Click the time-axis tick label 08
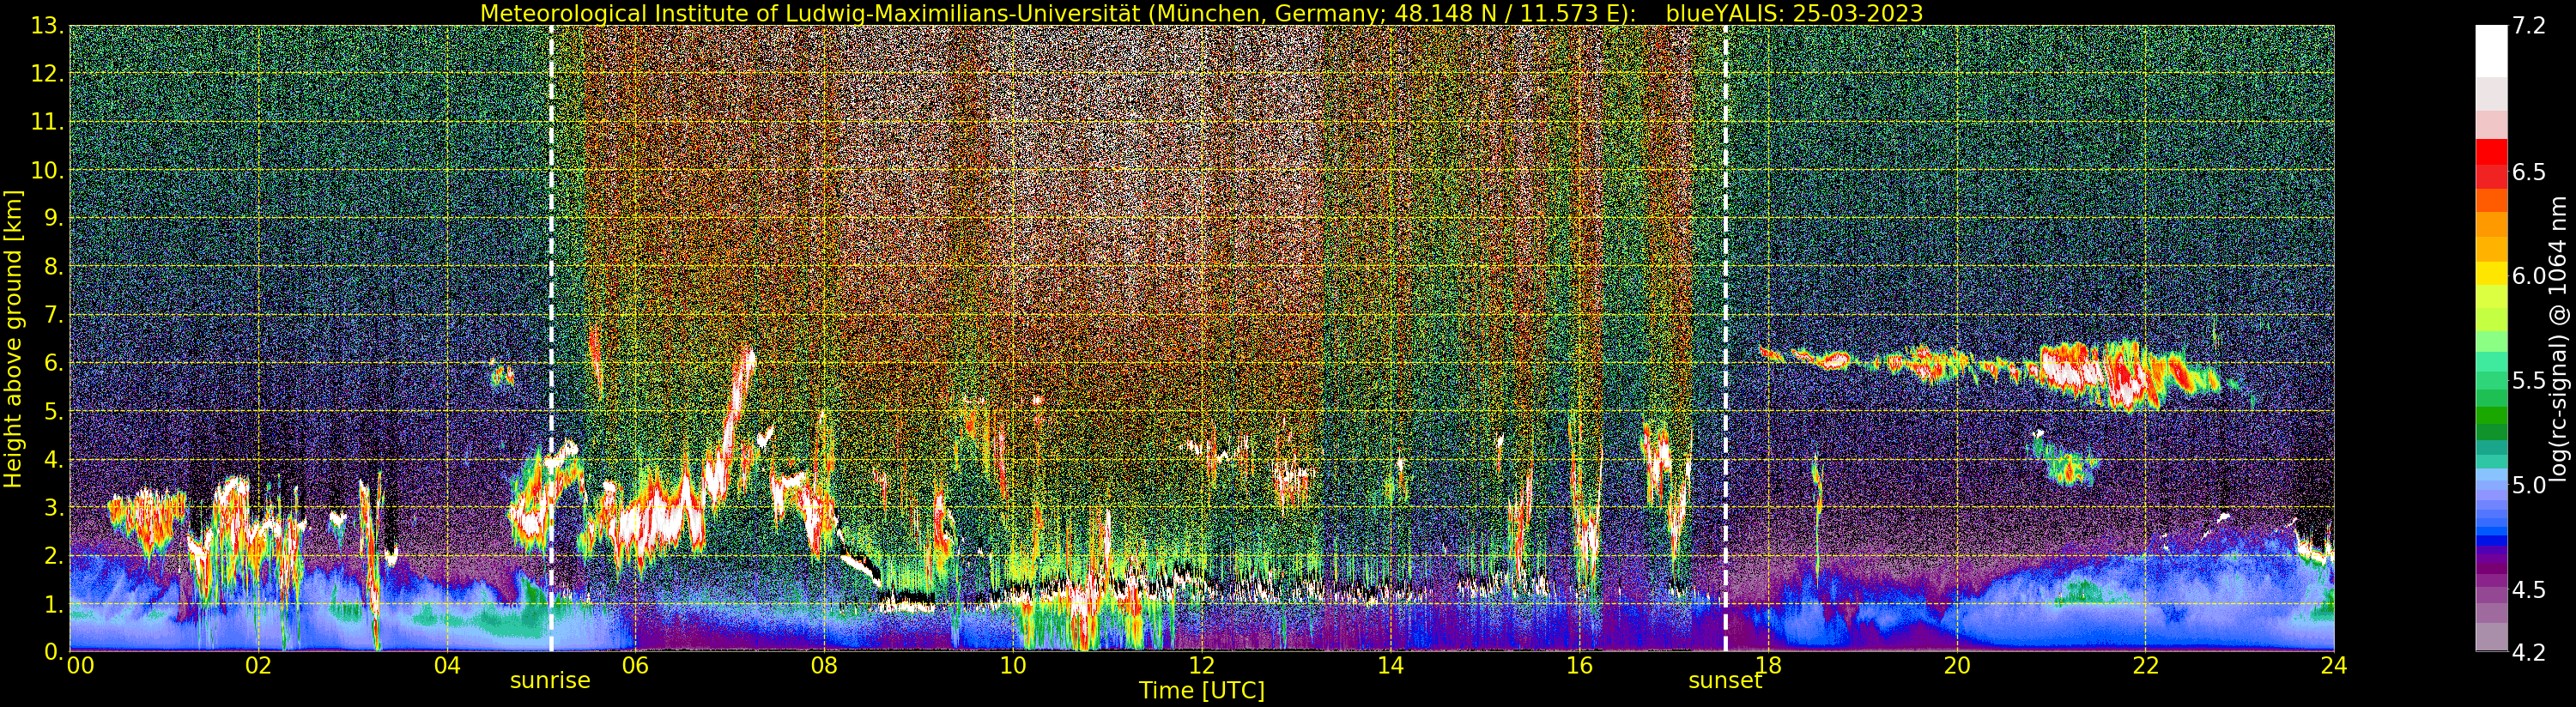This screenshot has height=707, width=2576. click(824, 665)
